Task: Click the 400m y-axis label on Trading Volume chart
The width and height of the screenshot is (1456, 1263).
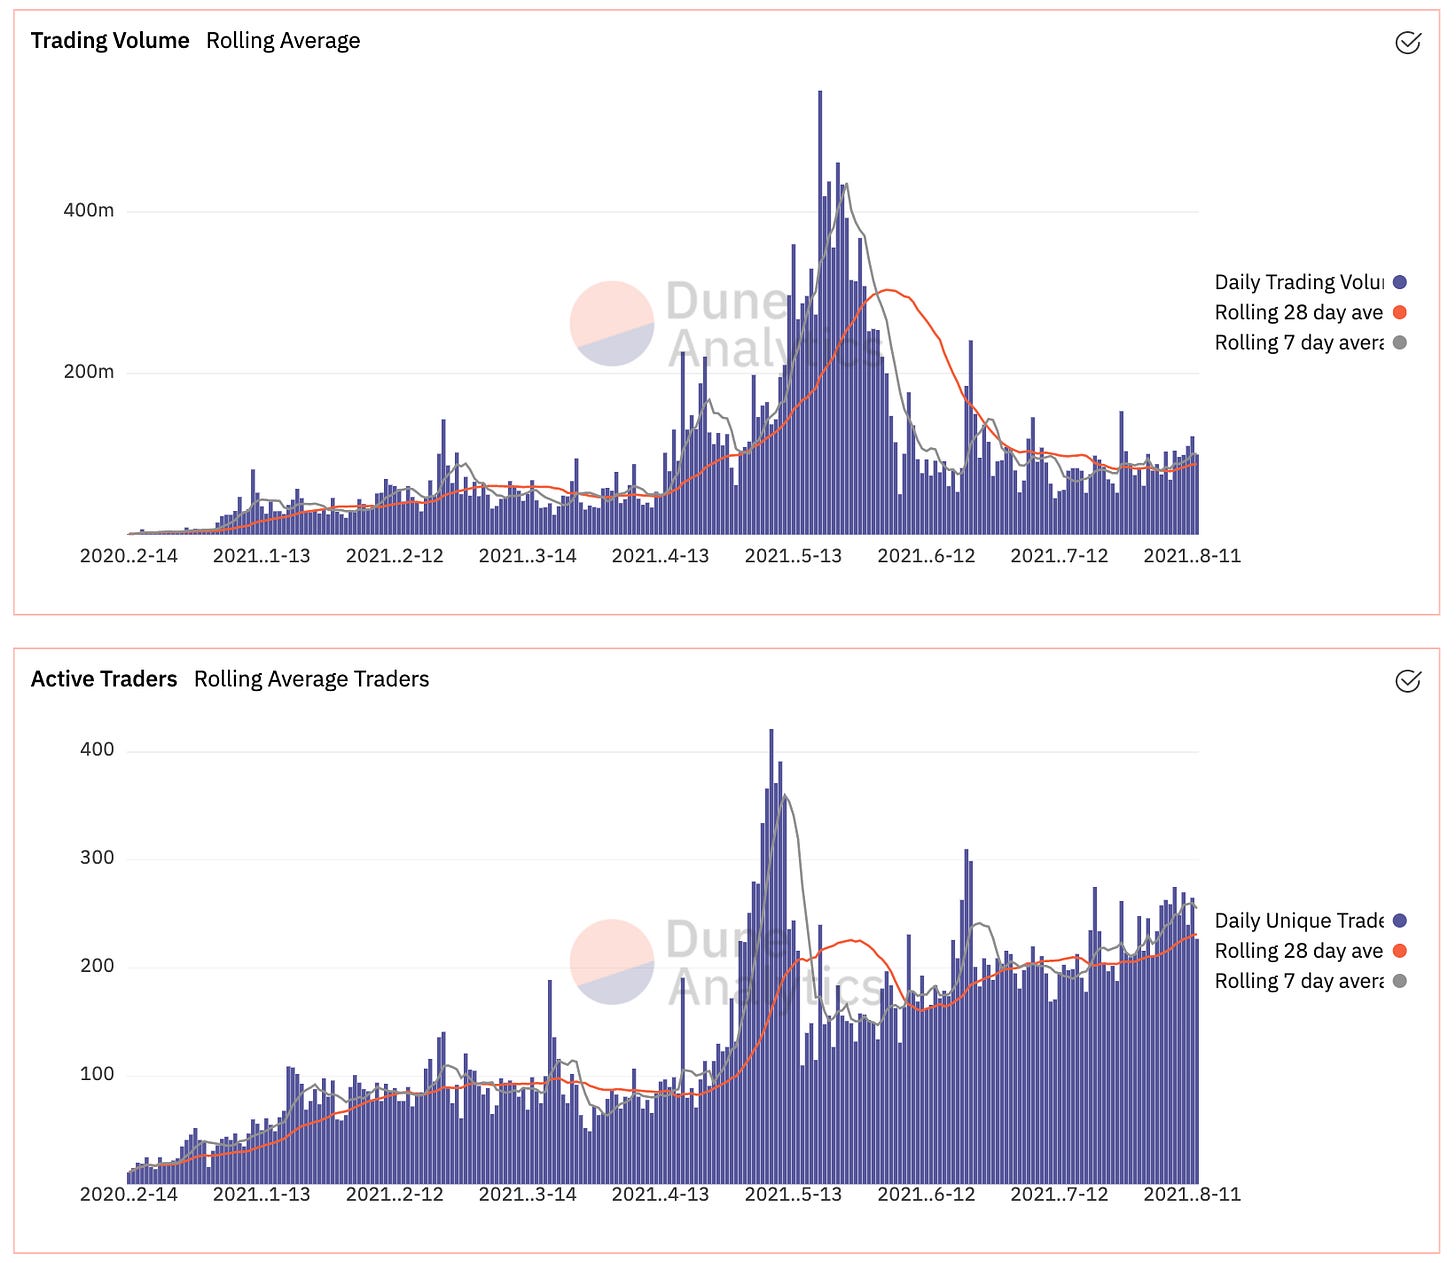Action: click(x=89, y=210)
